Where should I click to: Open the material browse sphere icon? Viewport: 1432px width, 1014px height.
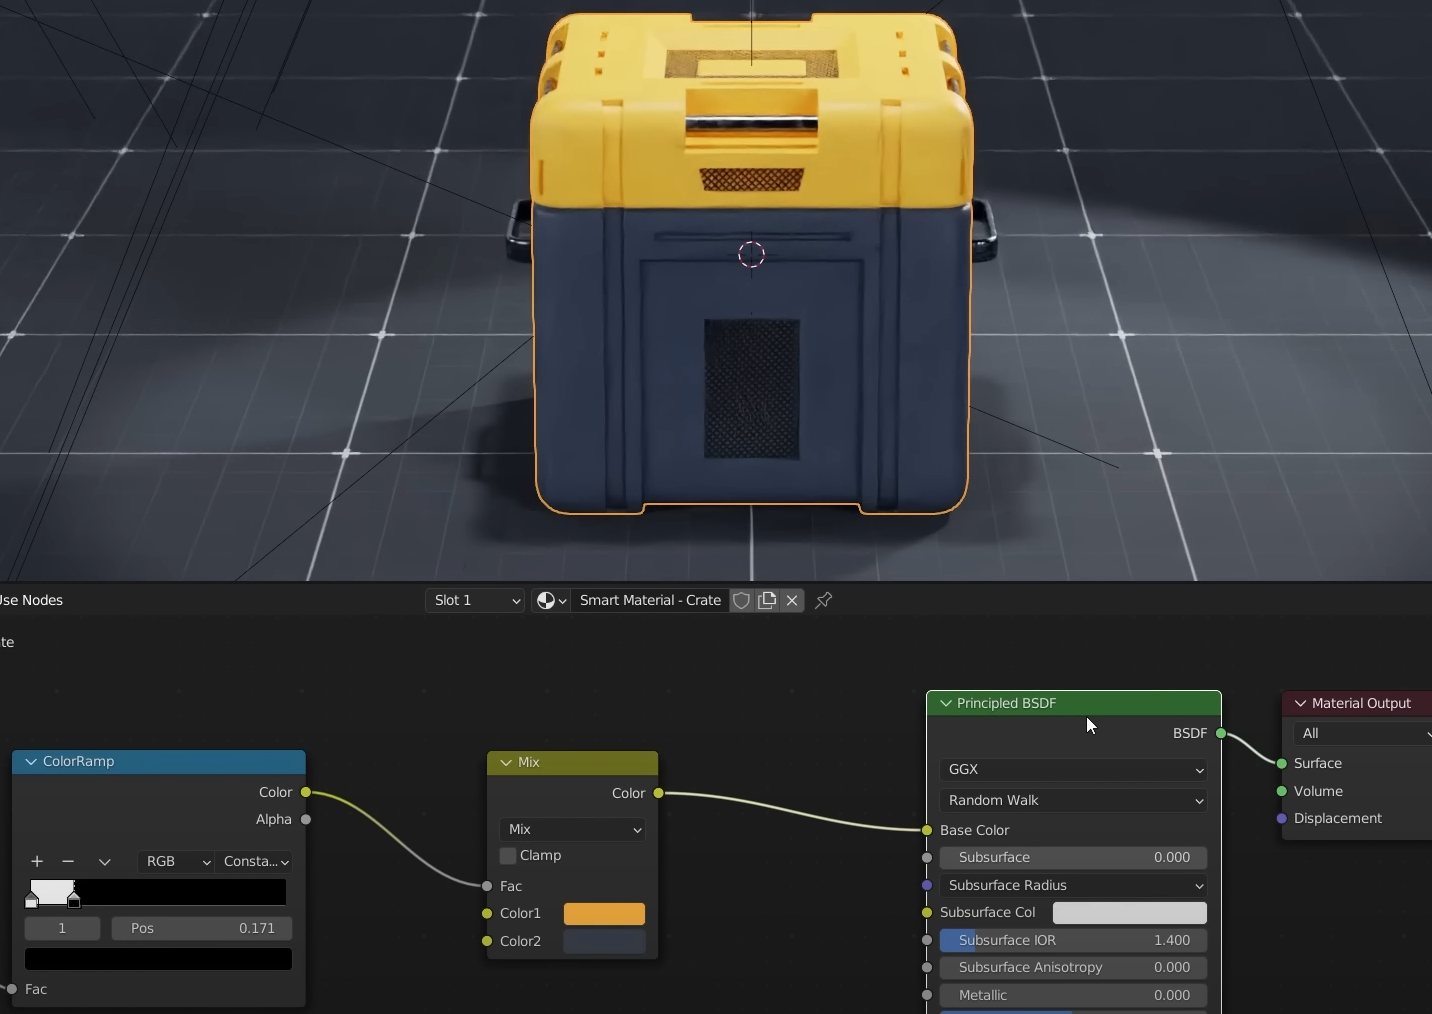click(551, 600)
